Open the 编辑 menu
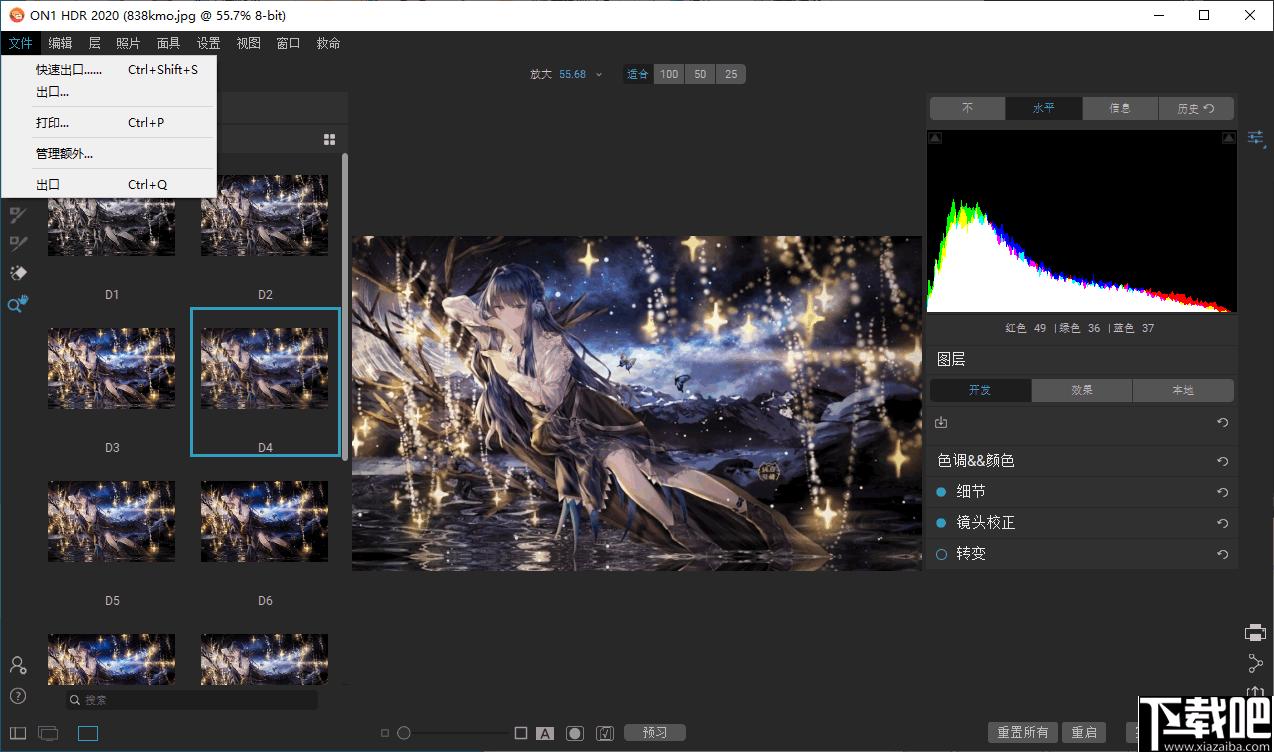The image size is (1274, 752). (x=60, y=43)
